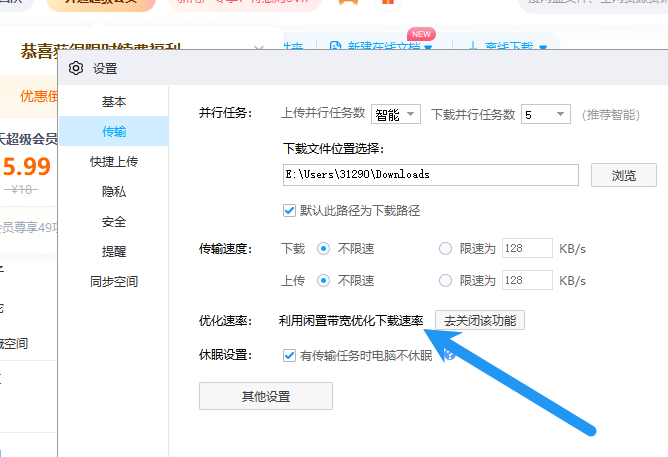Toggle 有传输任务时电脑不休眠 checkbox
Viewport: 668px width, 457px height.
tap(290, 355)
